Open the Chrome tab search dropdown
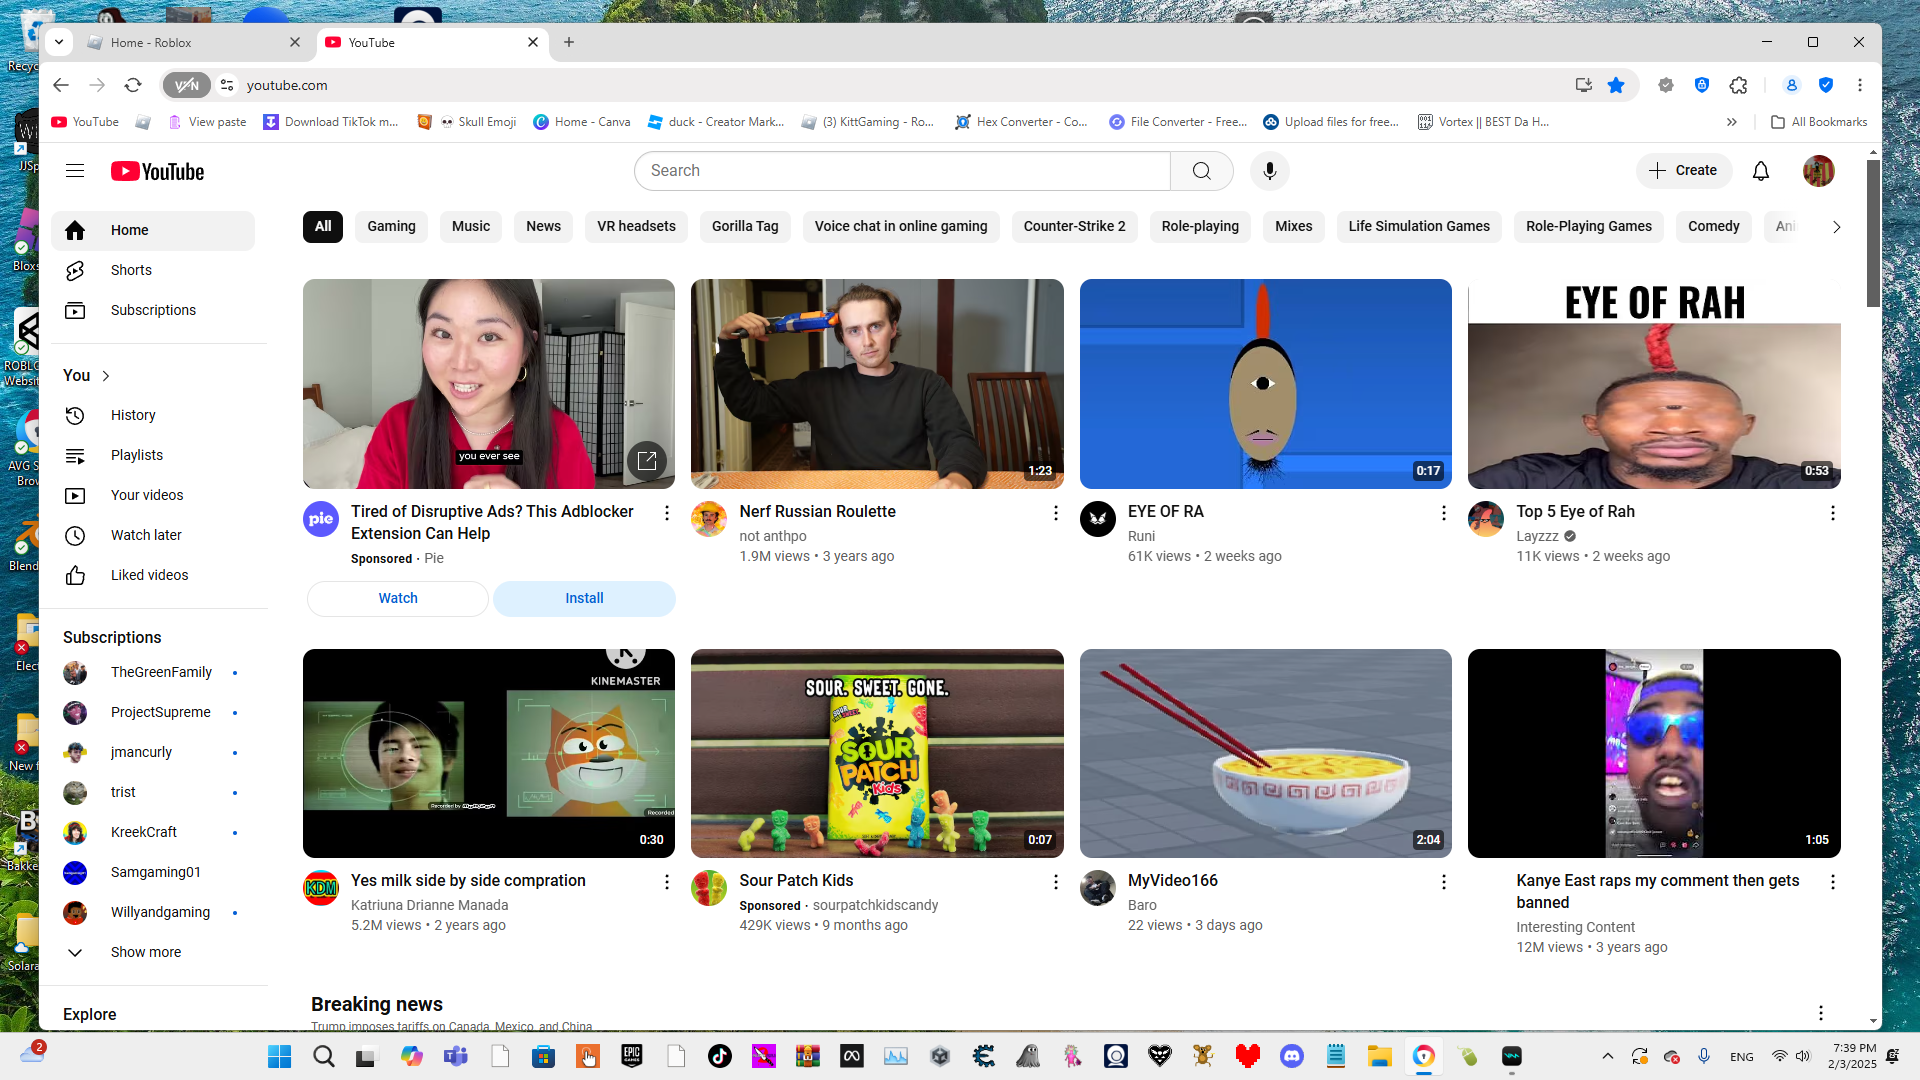The width and height of the screenshot is (1920, 1080). (x=59, y=42)
